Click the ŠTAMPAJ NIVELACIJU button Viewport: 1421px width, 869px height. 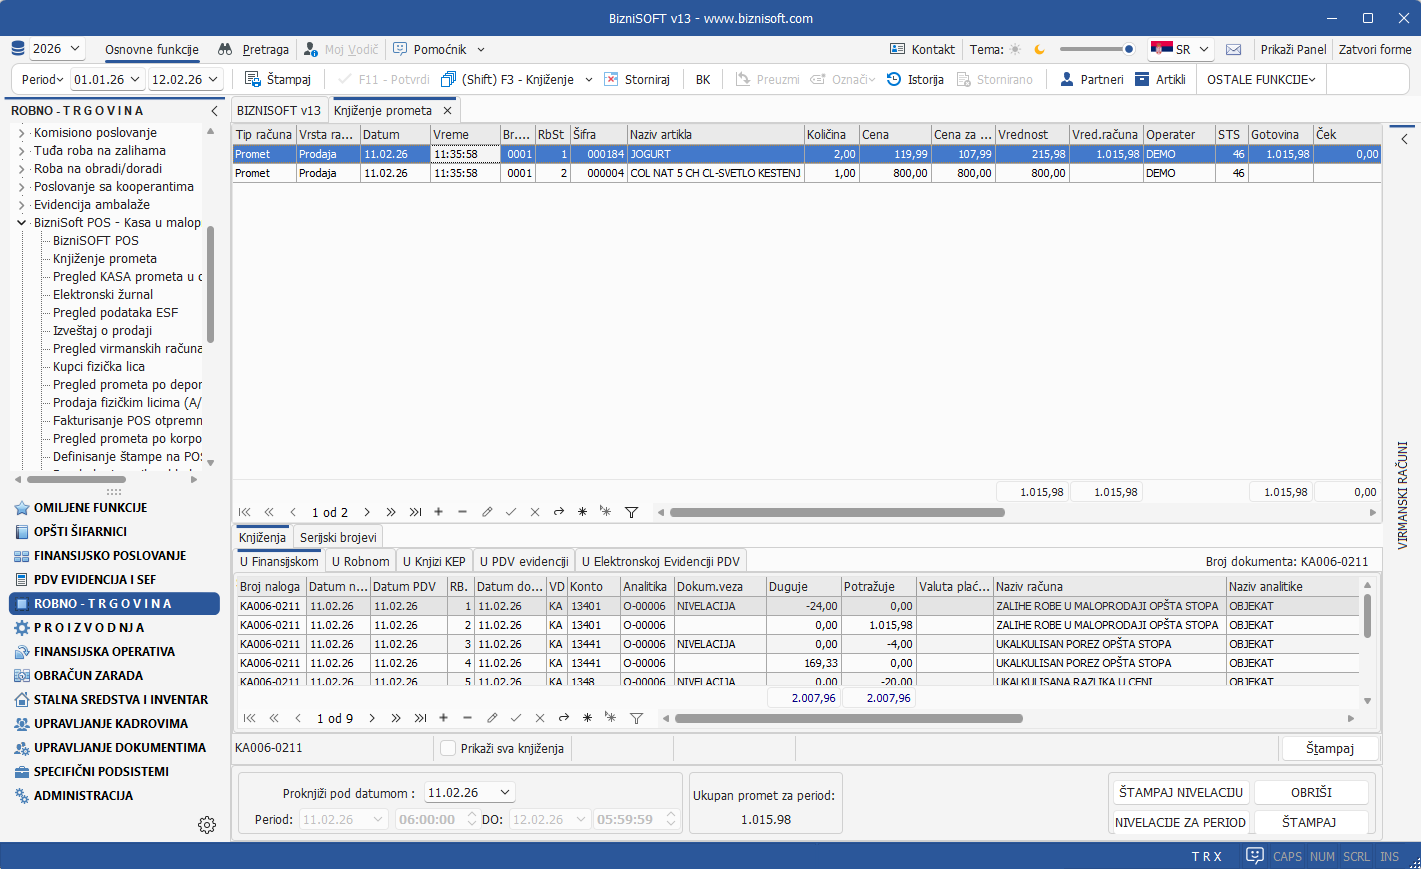[x=1180, y=792]
